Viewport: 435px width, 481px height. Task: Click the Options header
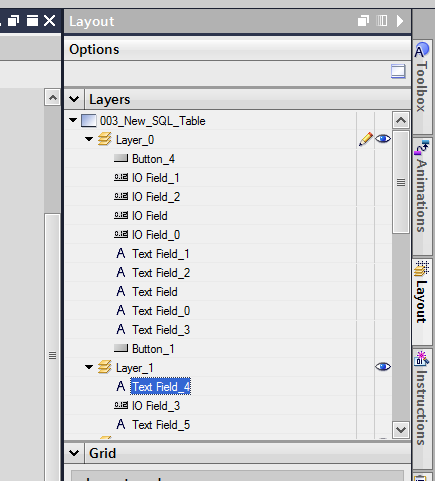coord(237,49)
